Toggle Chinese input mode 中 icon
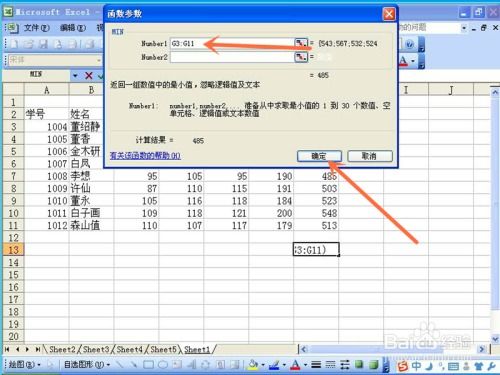This screenshot has width=500, height=375. point(416,366)
